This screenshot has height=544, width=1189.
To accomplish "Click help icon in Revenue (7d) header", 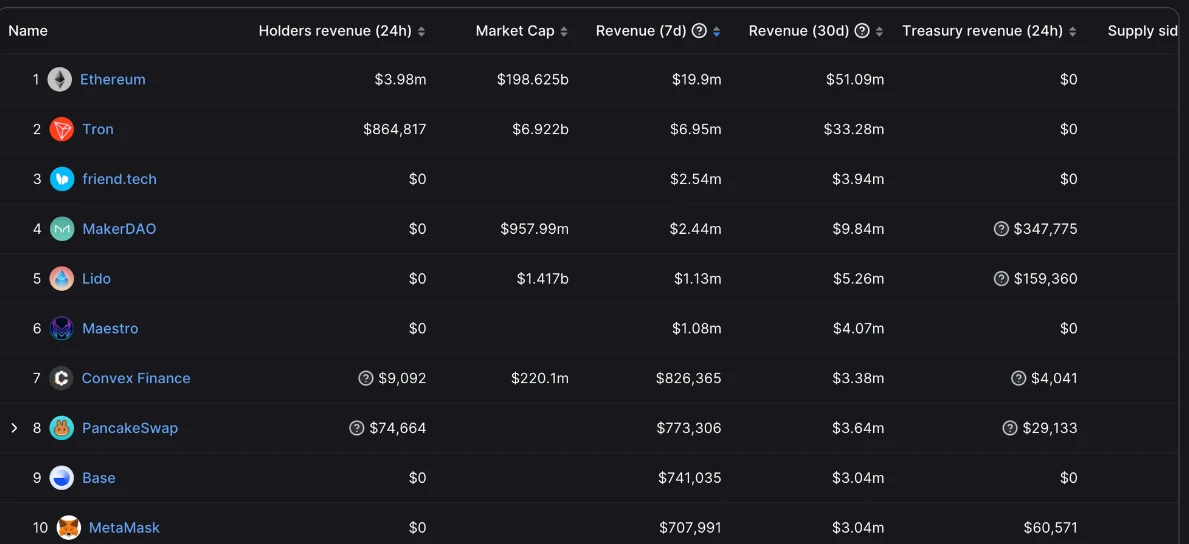I will point(699,31).
